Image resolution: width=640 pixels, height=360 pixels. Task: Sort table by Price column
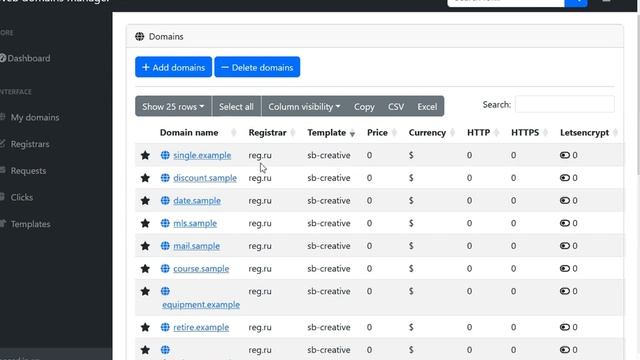click(381, 133)
